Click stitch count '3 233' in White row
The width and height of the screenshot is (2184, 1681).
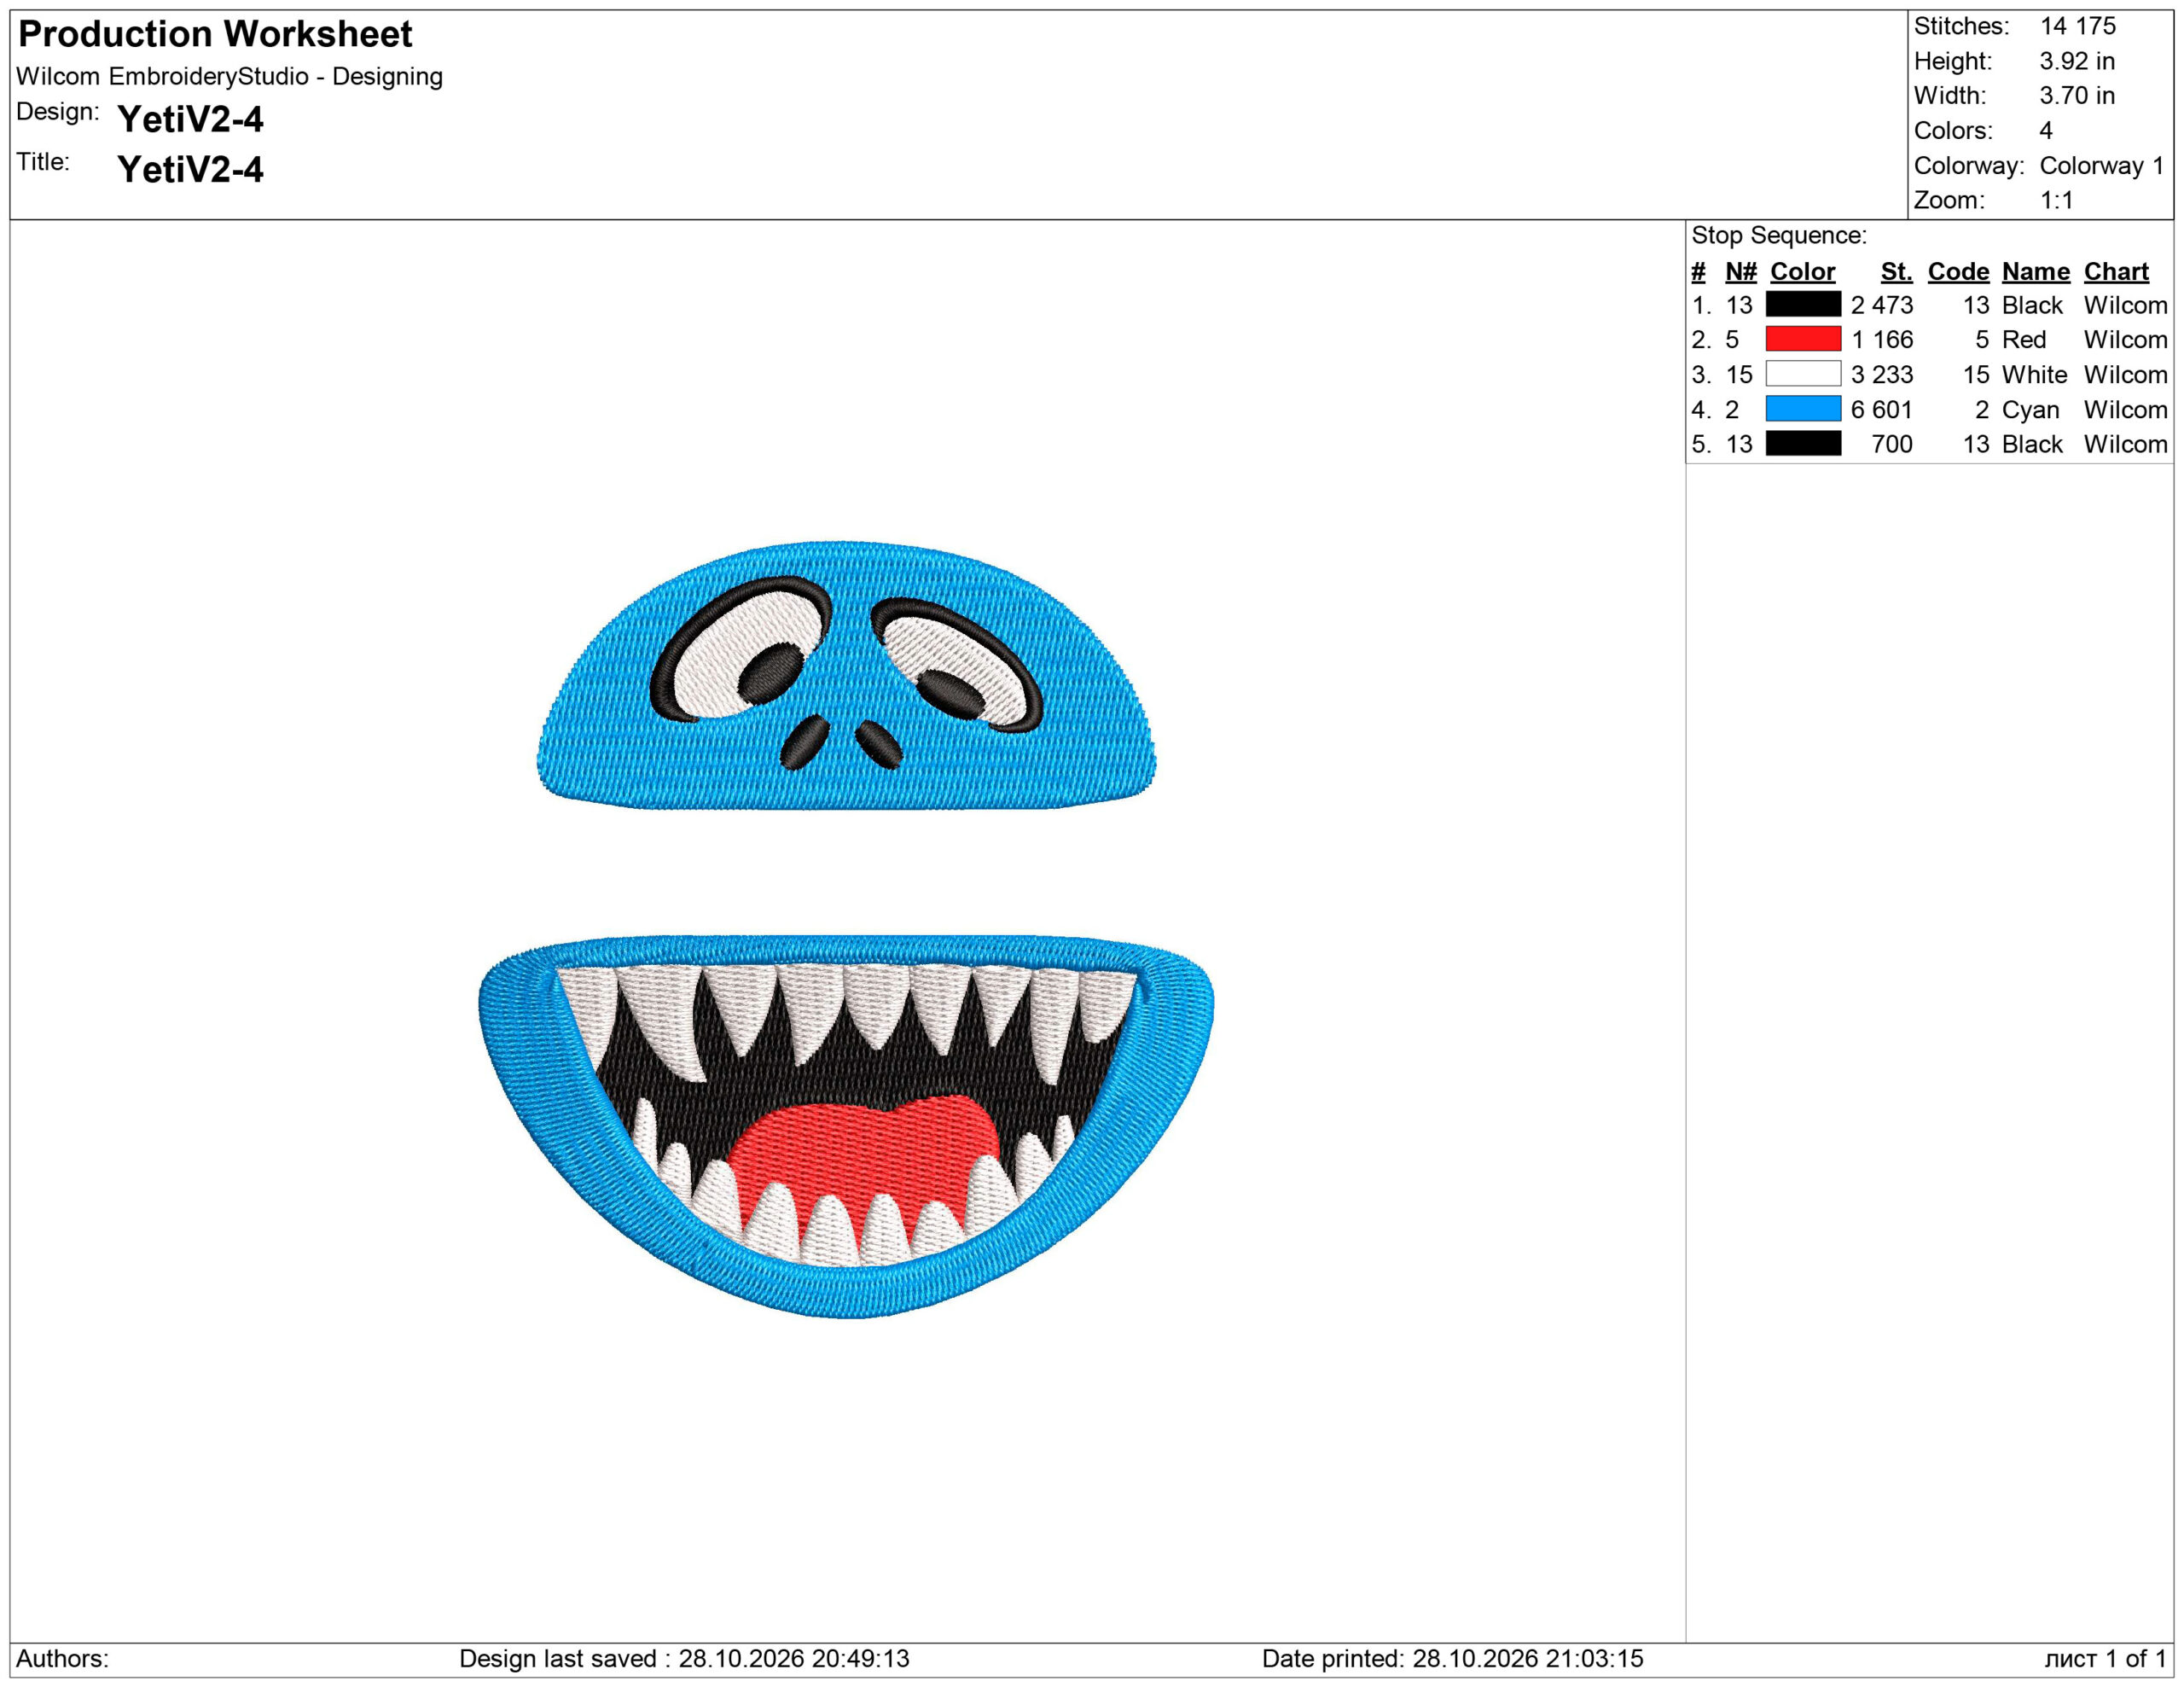pos(1881,375)
